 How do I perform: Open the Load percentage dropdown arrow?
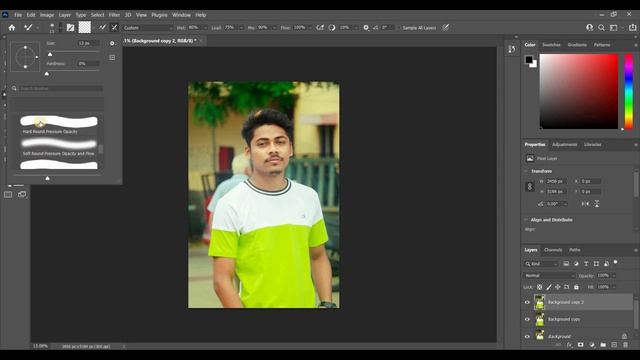[x=241, y=28]
